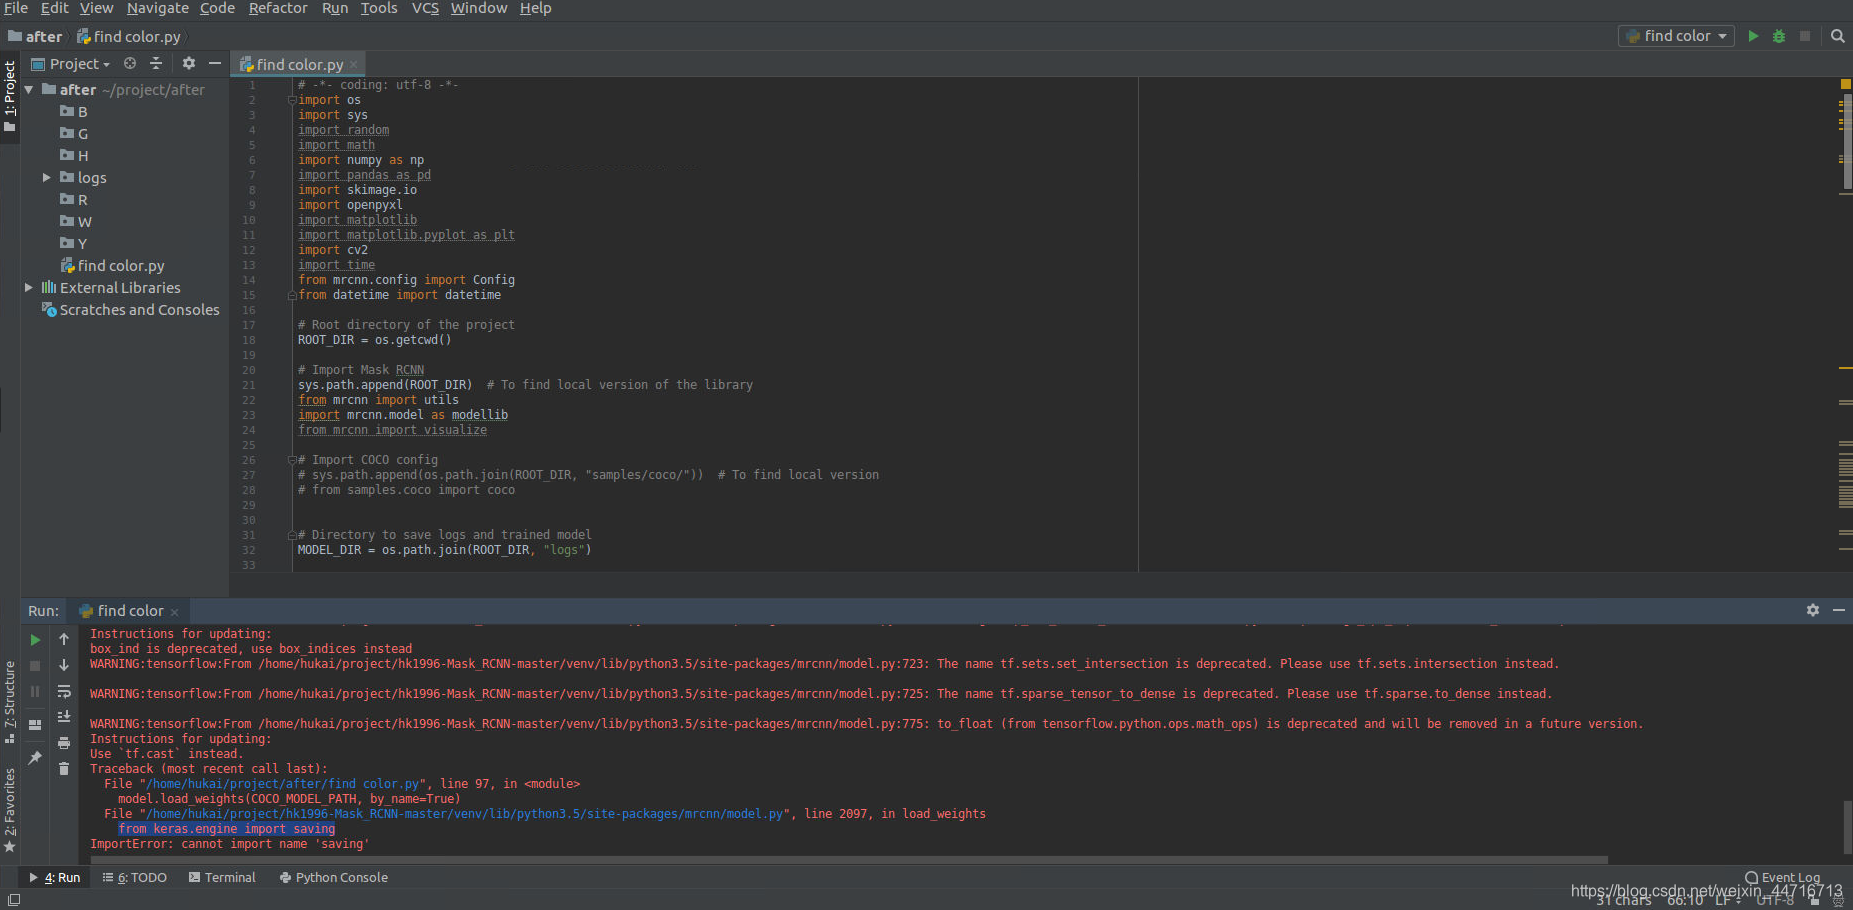
Task: Hide the Run panel with minus icon
Action: tap(1839, 610)
